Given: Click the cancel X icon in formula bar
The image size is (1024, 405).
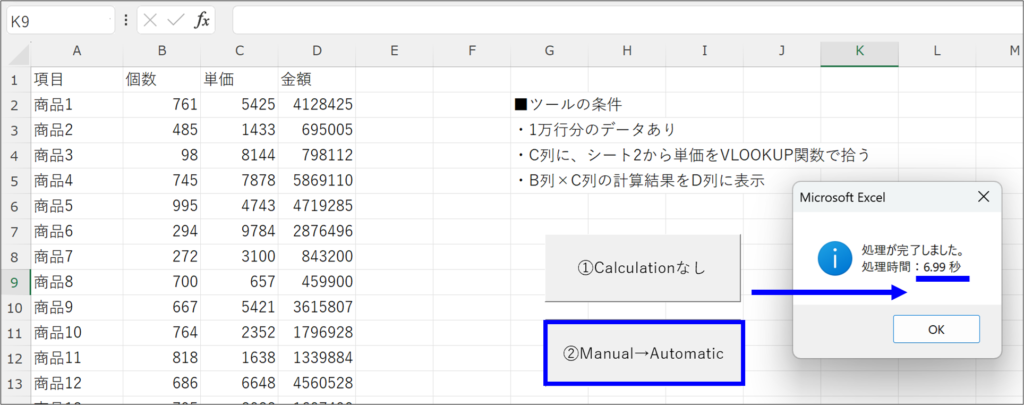Looking at the screenshot, I should click(x=150, y=20).
